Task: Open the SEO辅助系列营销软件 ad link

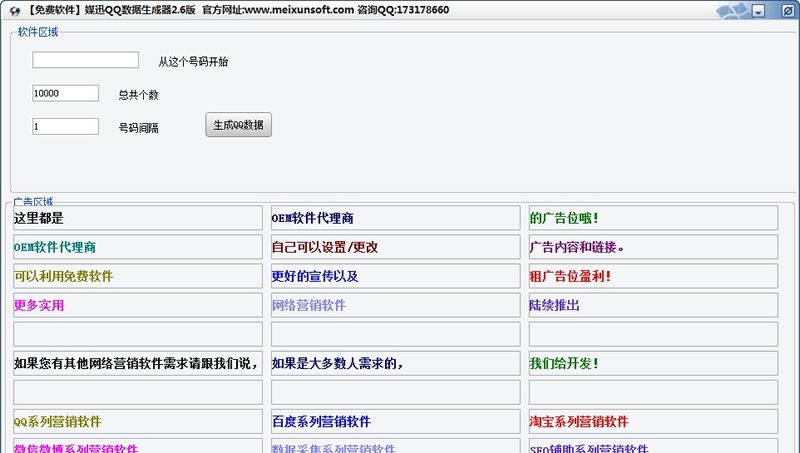Action: pos(654,446)
